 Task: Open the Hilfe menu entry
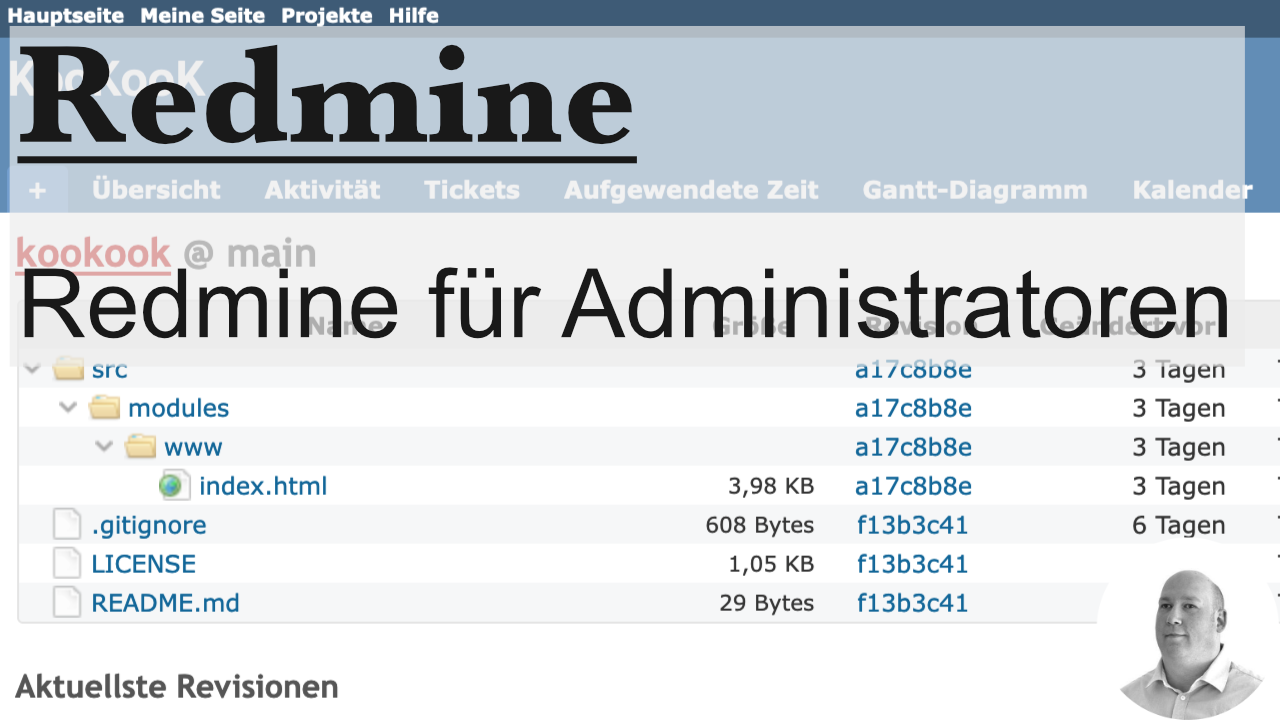click(x=413, y=15)
